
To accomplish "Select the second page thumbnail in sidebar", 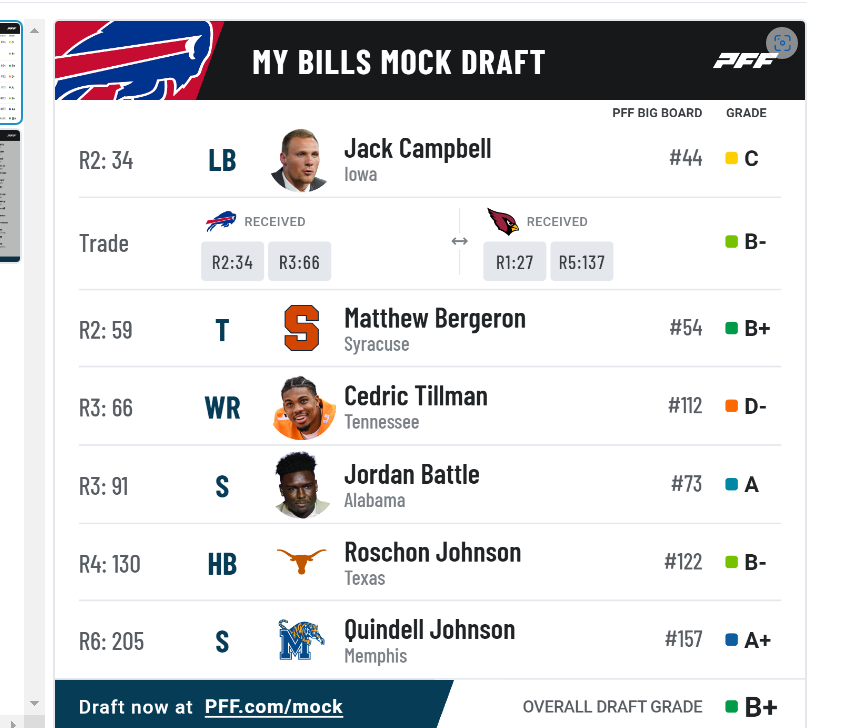I will pos(10,196).
